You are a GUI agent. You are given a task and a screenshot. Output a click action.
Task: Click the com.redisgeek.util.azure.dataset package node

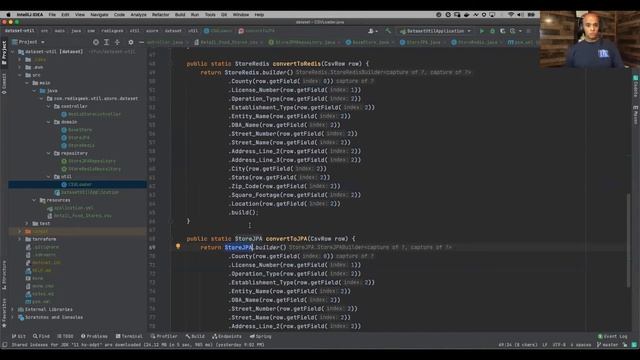(92, 98)
